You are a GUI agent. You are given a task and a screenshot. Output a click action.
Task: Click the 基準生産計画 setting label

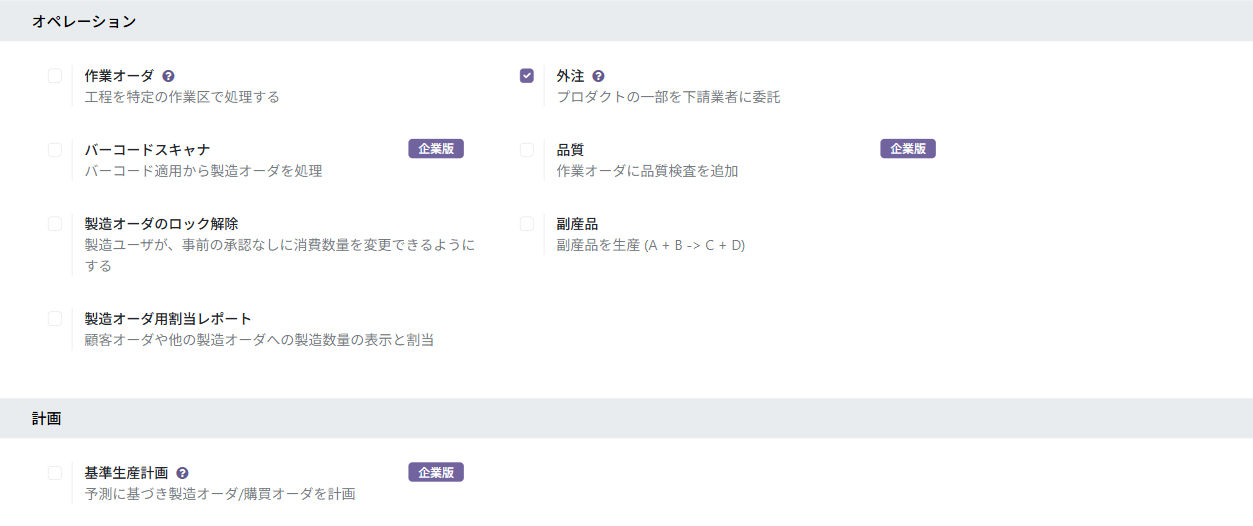[126, 473]
